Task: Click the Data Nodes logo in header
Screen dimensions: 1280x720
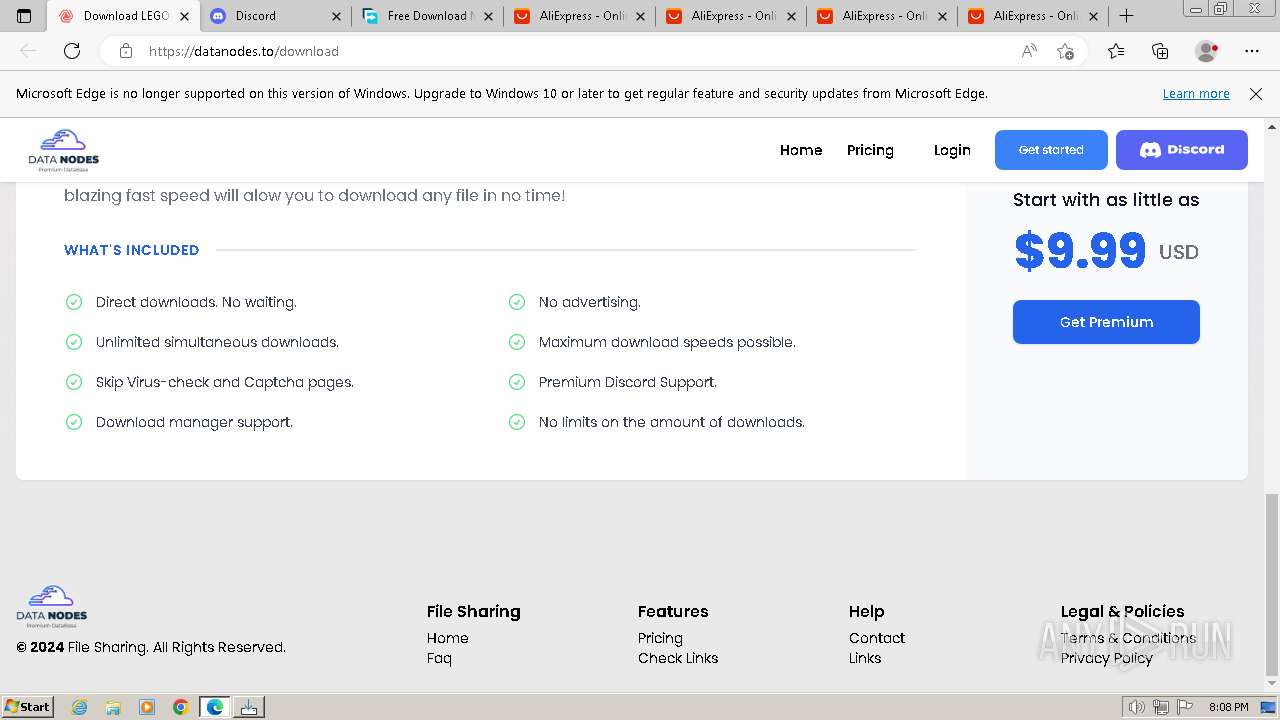Action: click(x=64, y=150)
